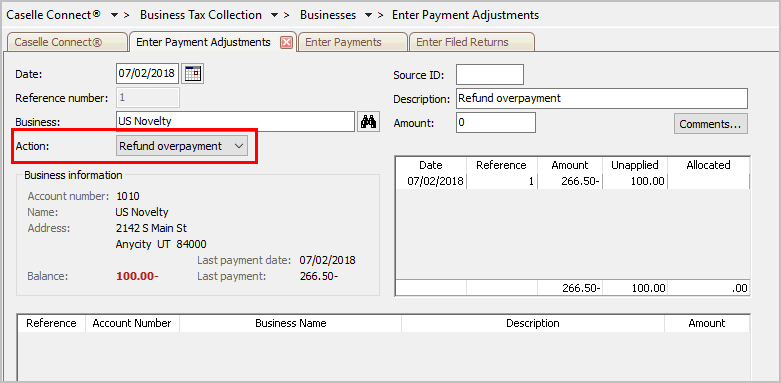
Task: Click Business Tax Collection in breadcrumb
Action: pos(201,15)
